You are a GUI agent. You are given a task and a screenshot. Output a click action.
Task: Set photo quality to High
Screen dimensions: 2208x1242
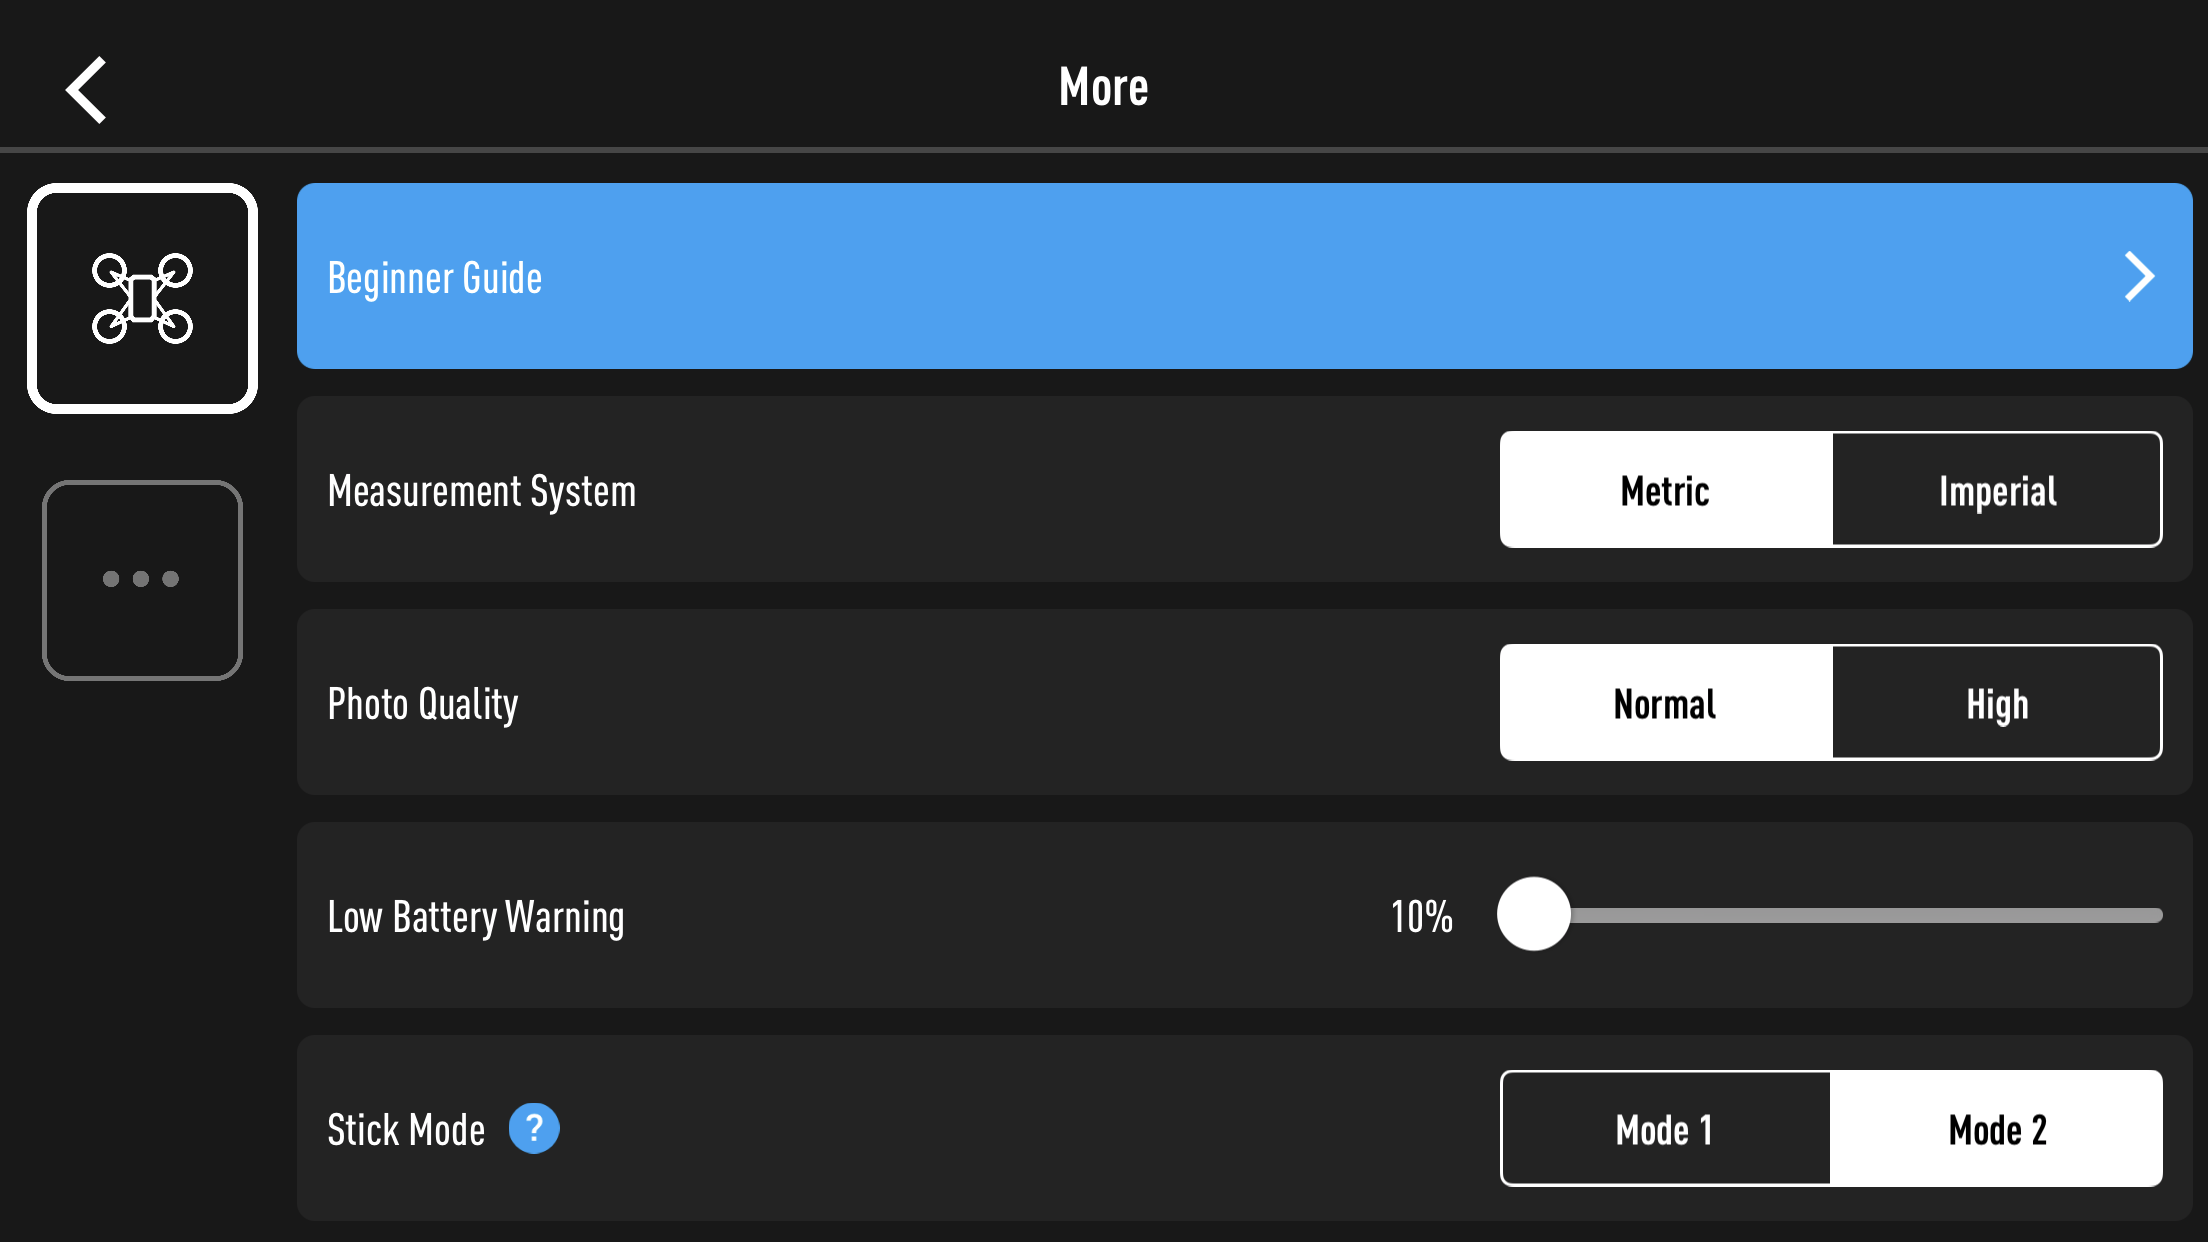pyautogui.click(x=1997, y=703)
